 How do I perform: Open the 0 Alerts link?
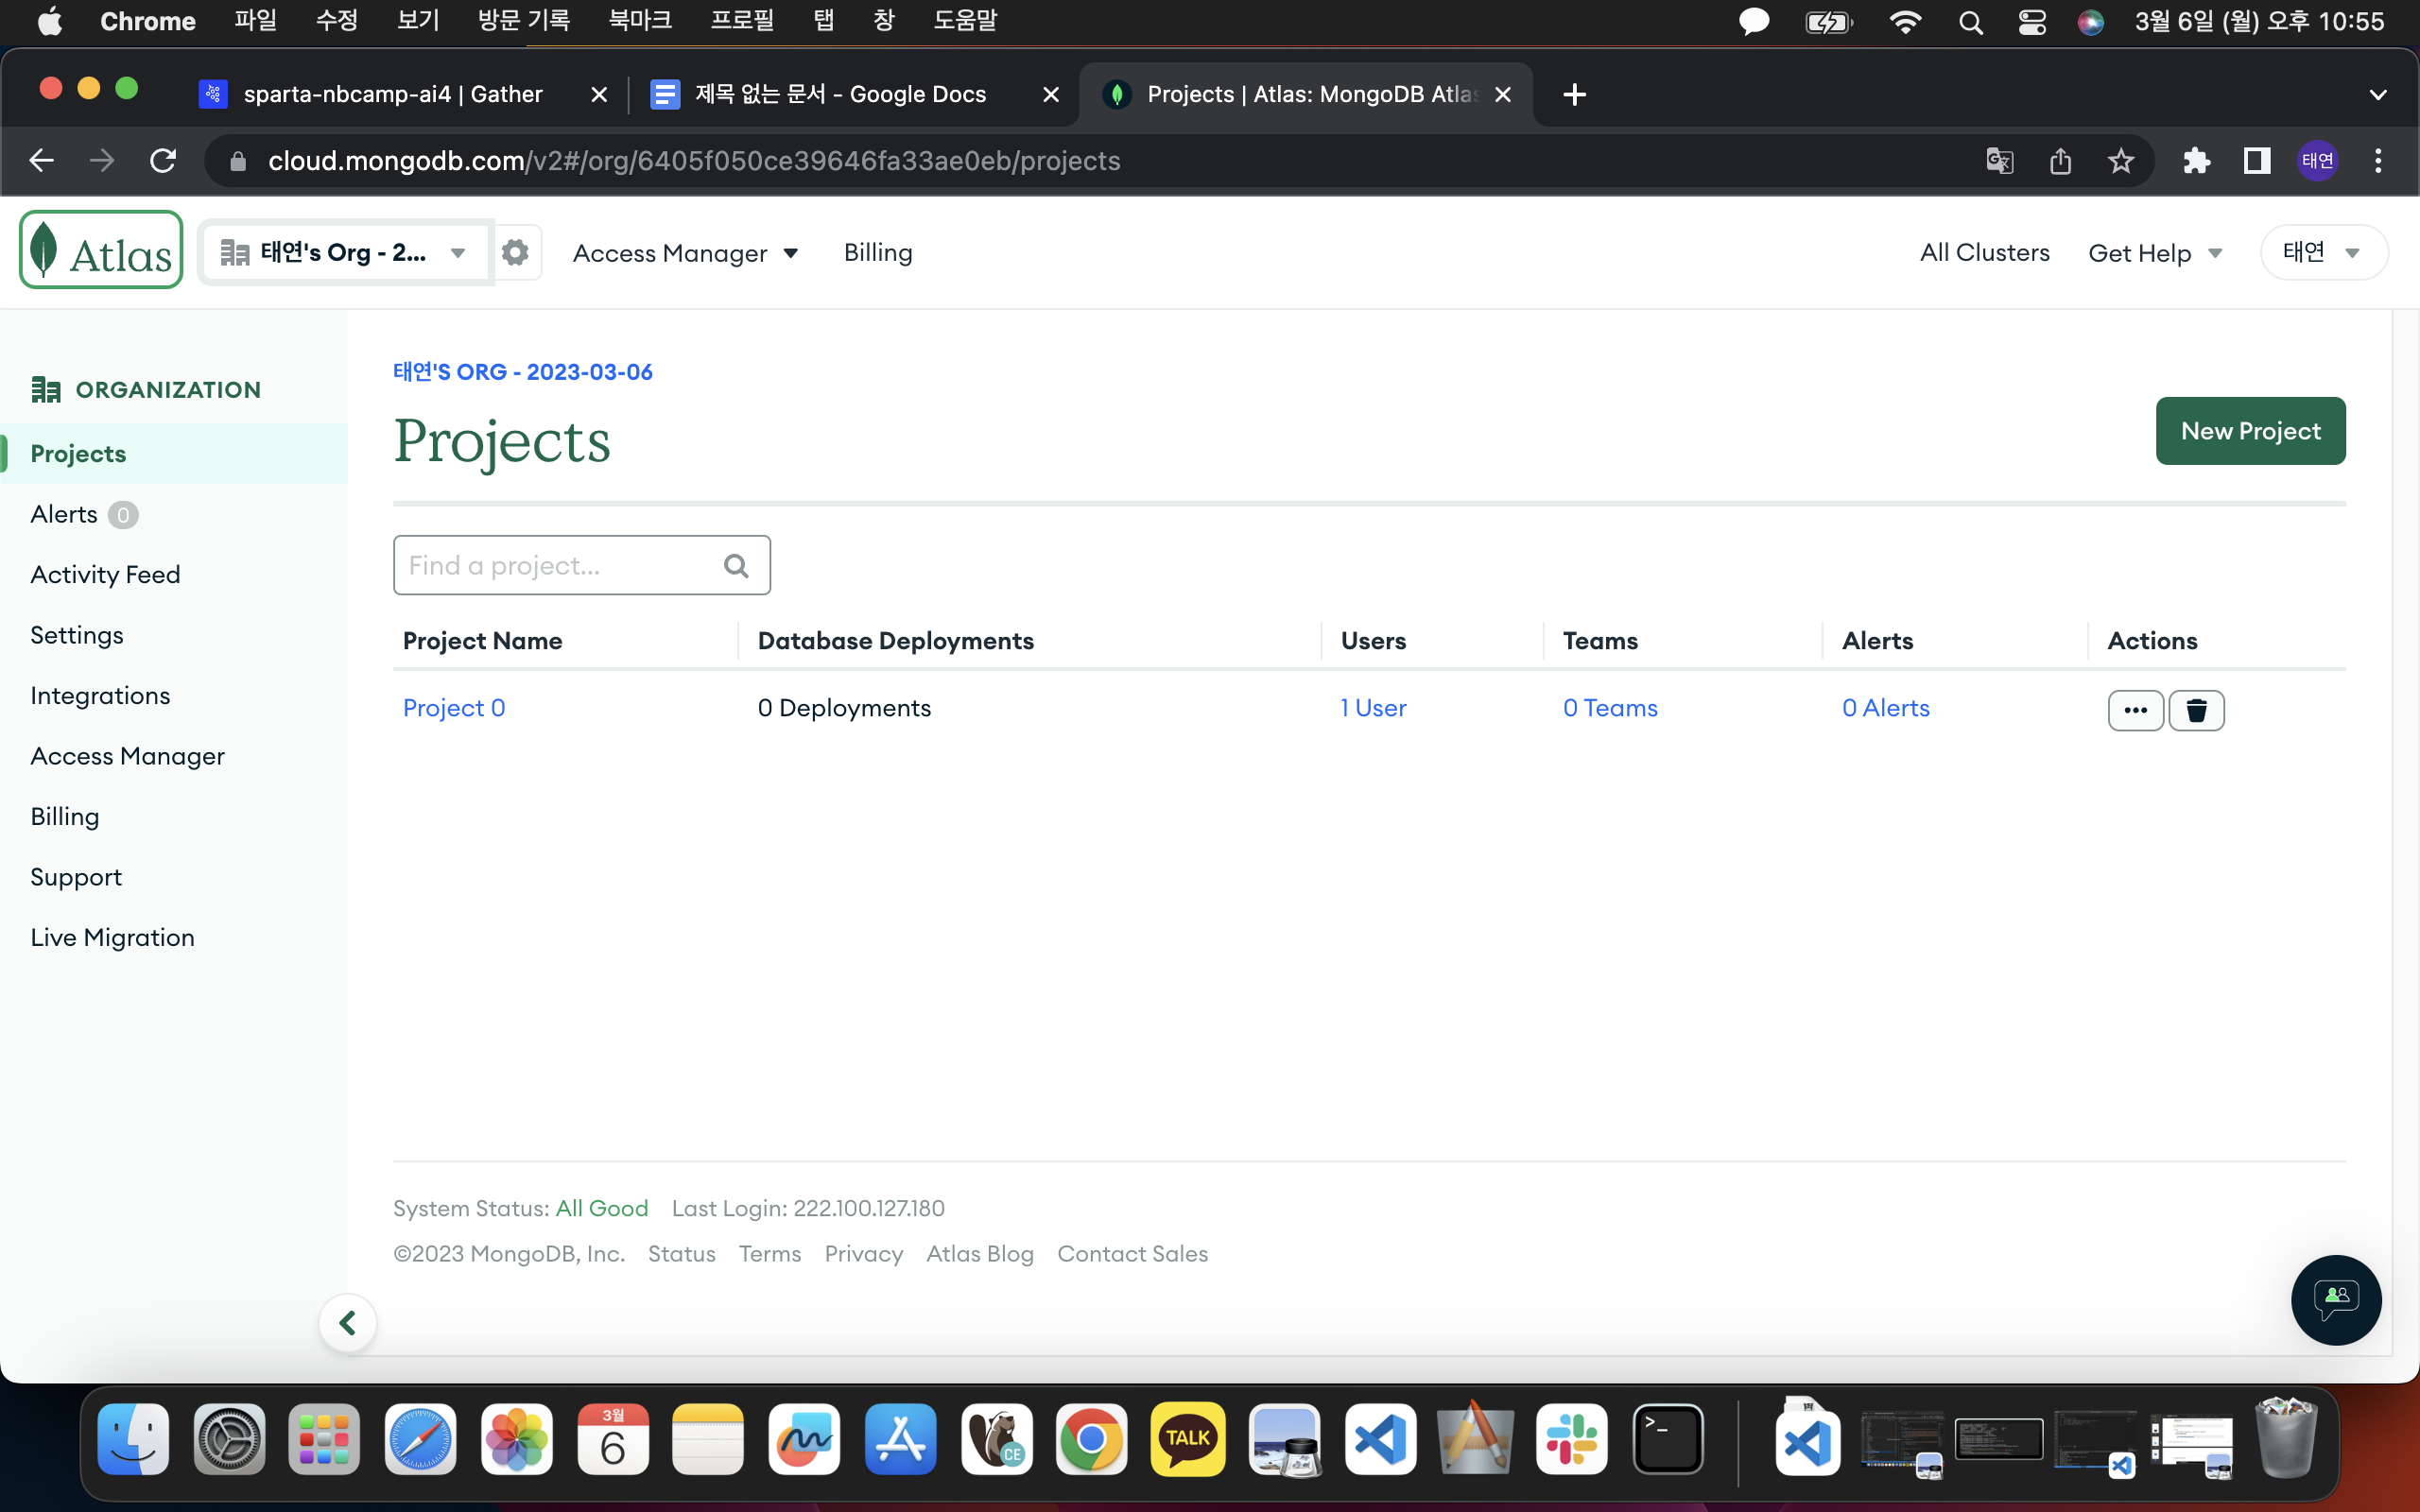click(1885, 708)
